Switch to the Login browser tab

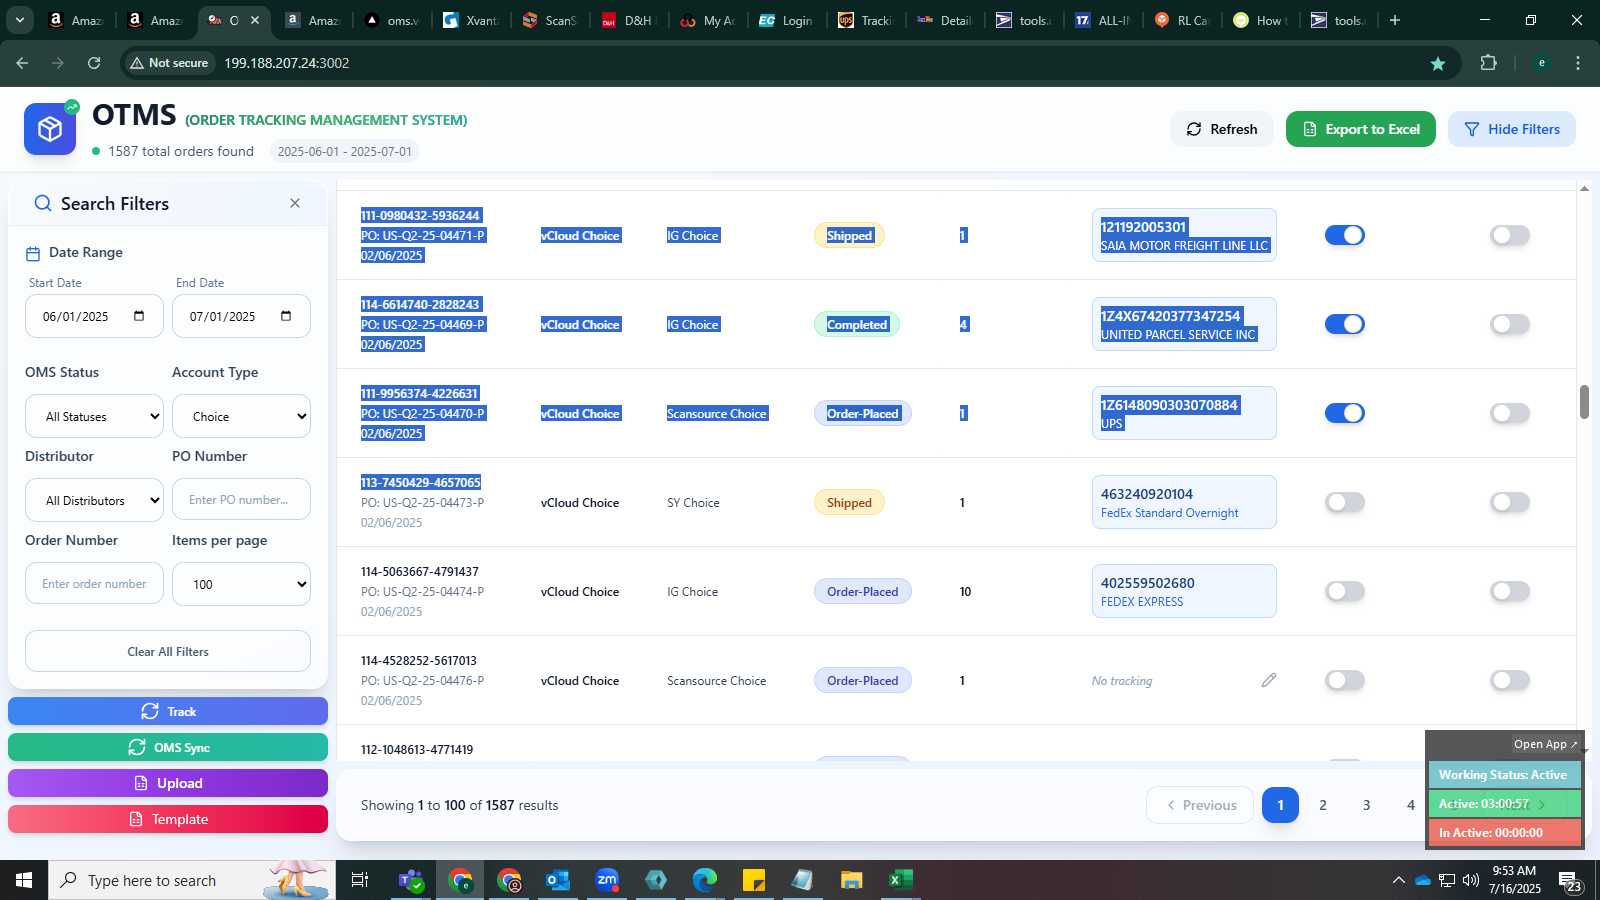pyautogui.click(x=786, y=20)
